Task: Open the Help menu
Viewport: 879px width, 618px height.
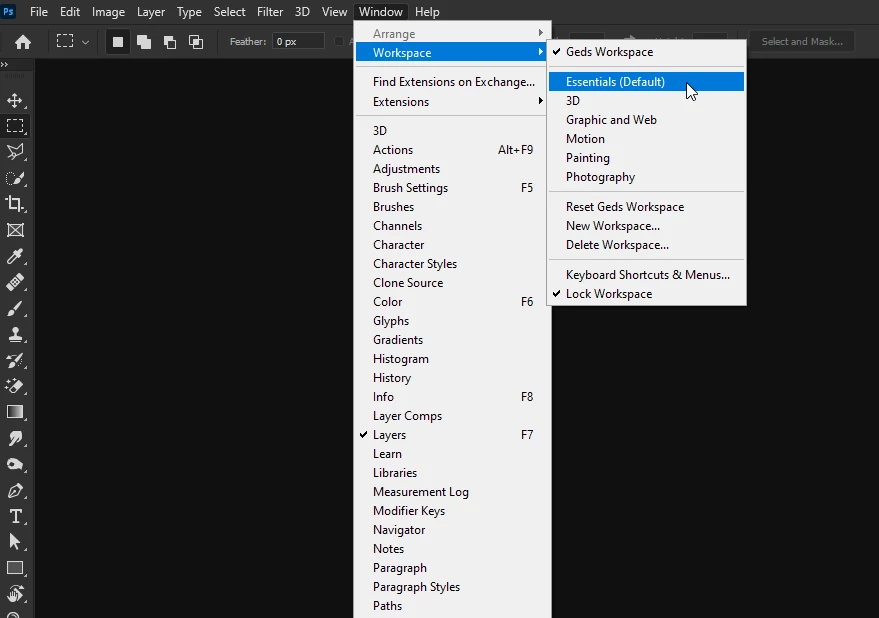Action: point(427,12)
